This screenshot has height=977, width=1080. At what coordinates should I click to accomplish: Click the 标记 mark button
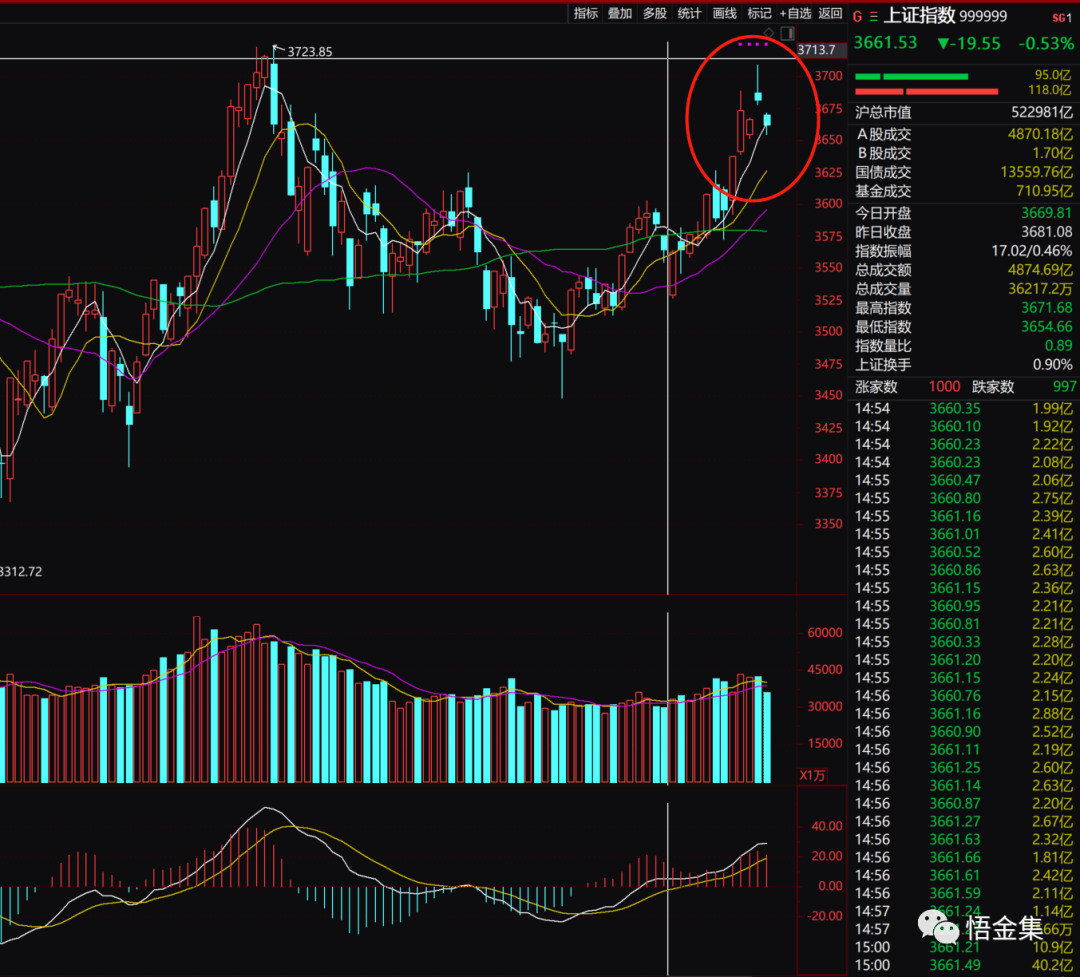click(759, 13)
